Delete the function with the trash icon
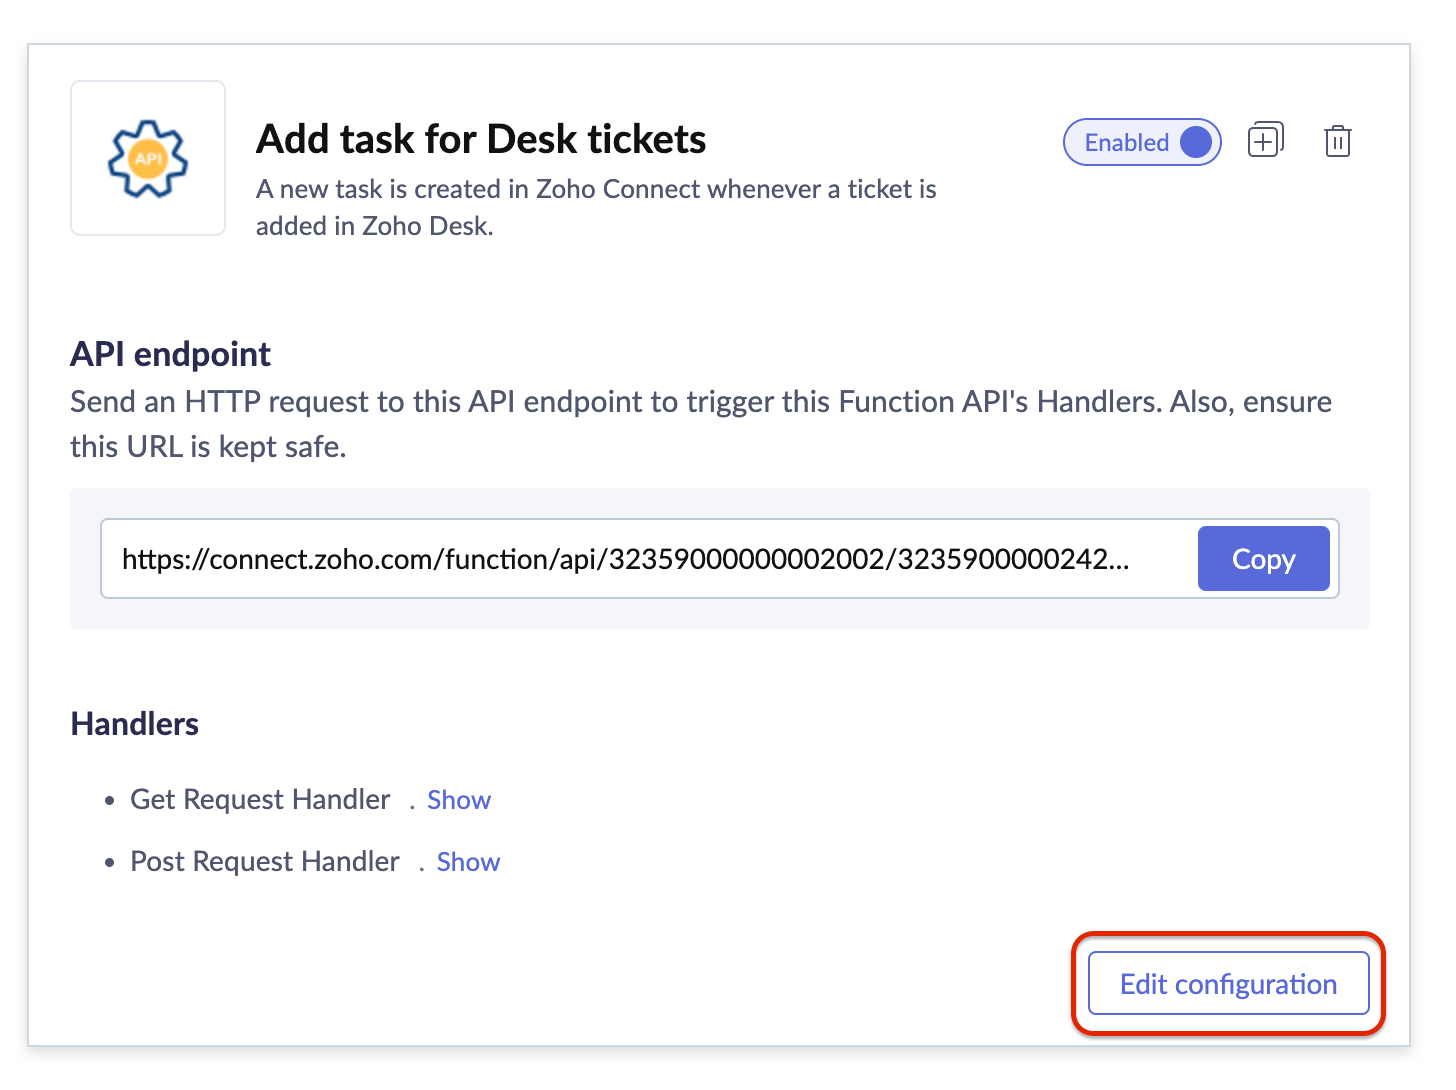The image size is (1456, 1090). pyautogui.click(x=1337, y=142)
